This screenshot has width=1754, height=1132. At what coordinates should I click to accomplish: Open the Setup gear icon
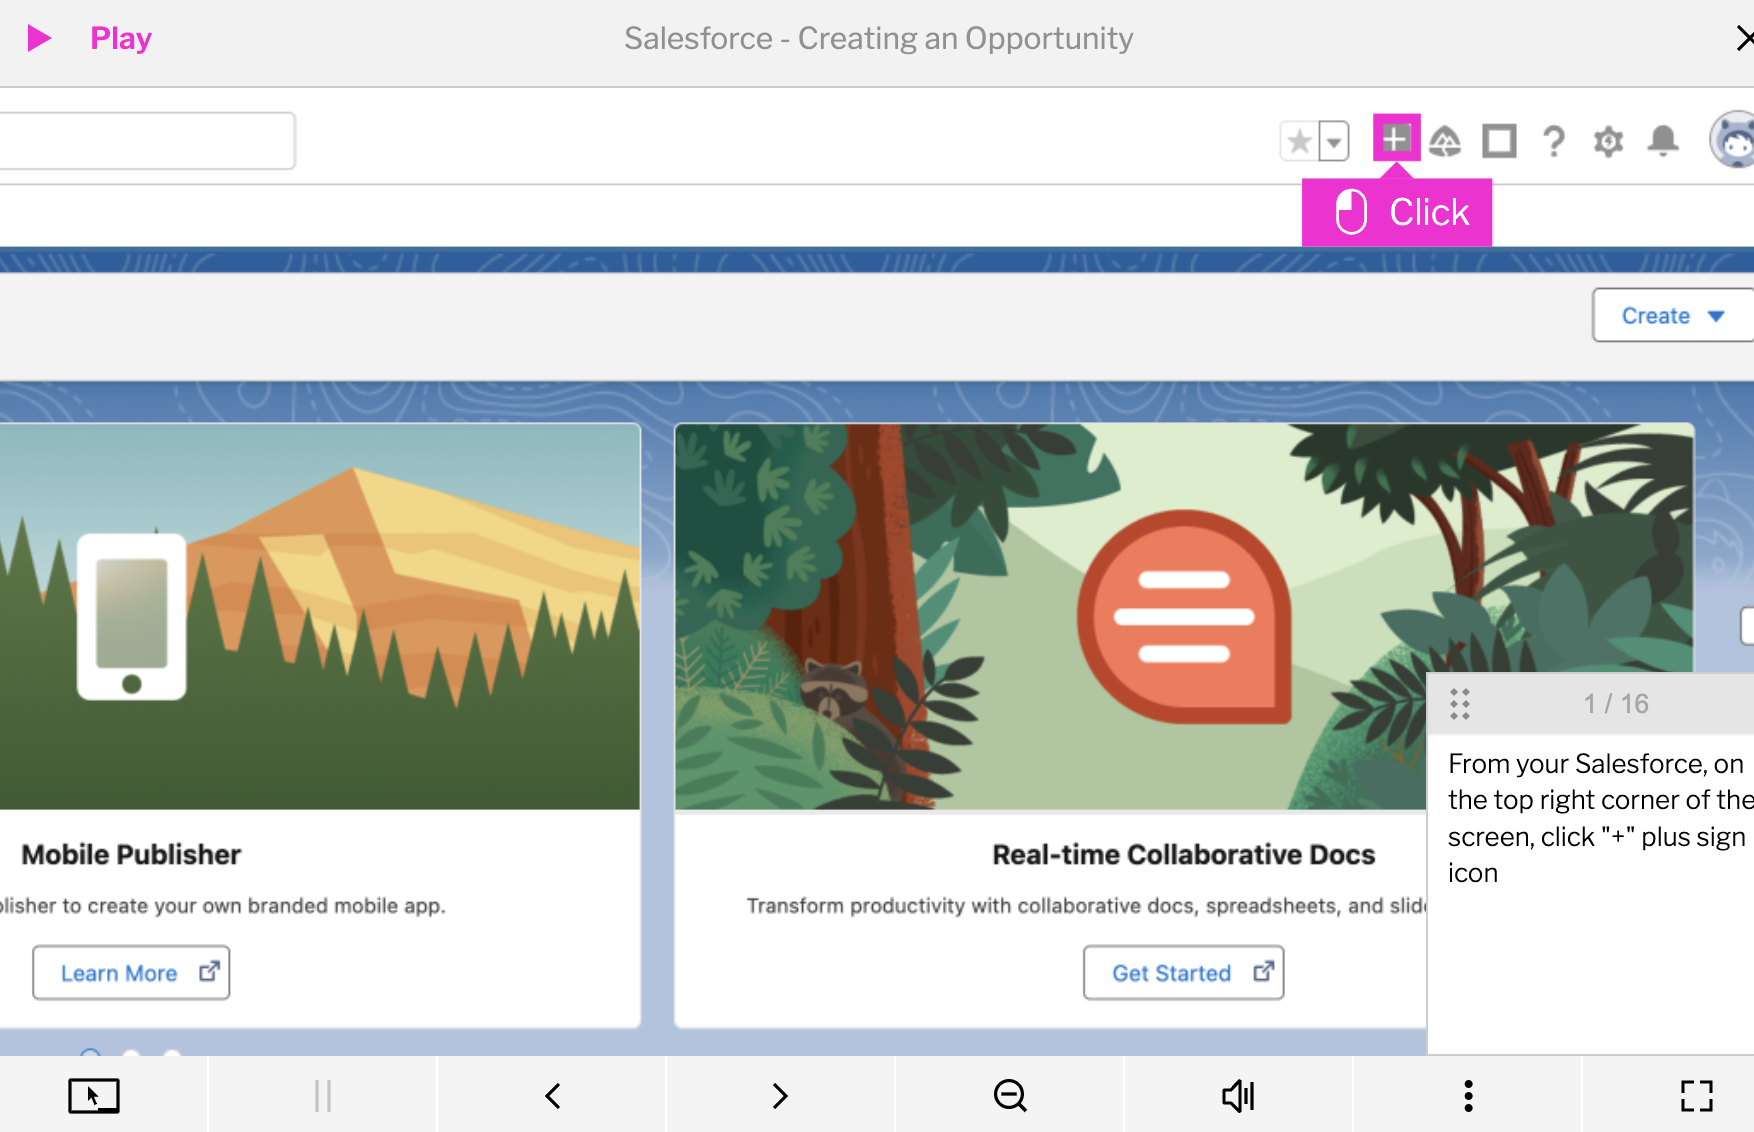(1608, 141)
